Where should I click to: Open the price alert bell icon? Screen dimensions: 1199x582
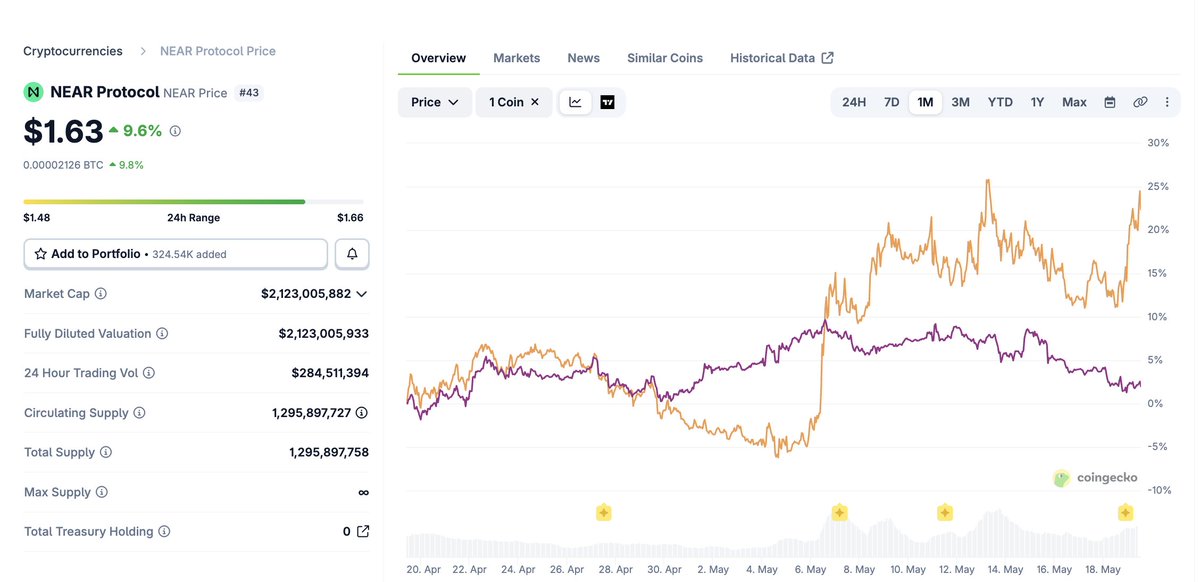pos(352,254)
